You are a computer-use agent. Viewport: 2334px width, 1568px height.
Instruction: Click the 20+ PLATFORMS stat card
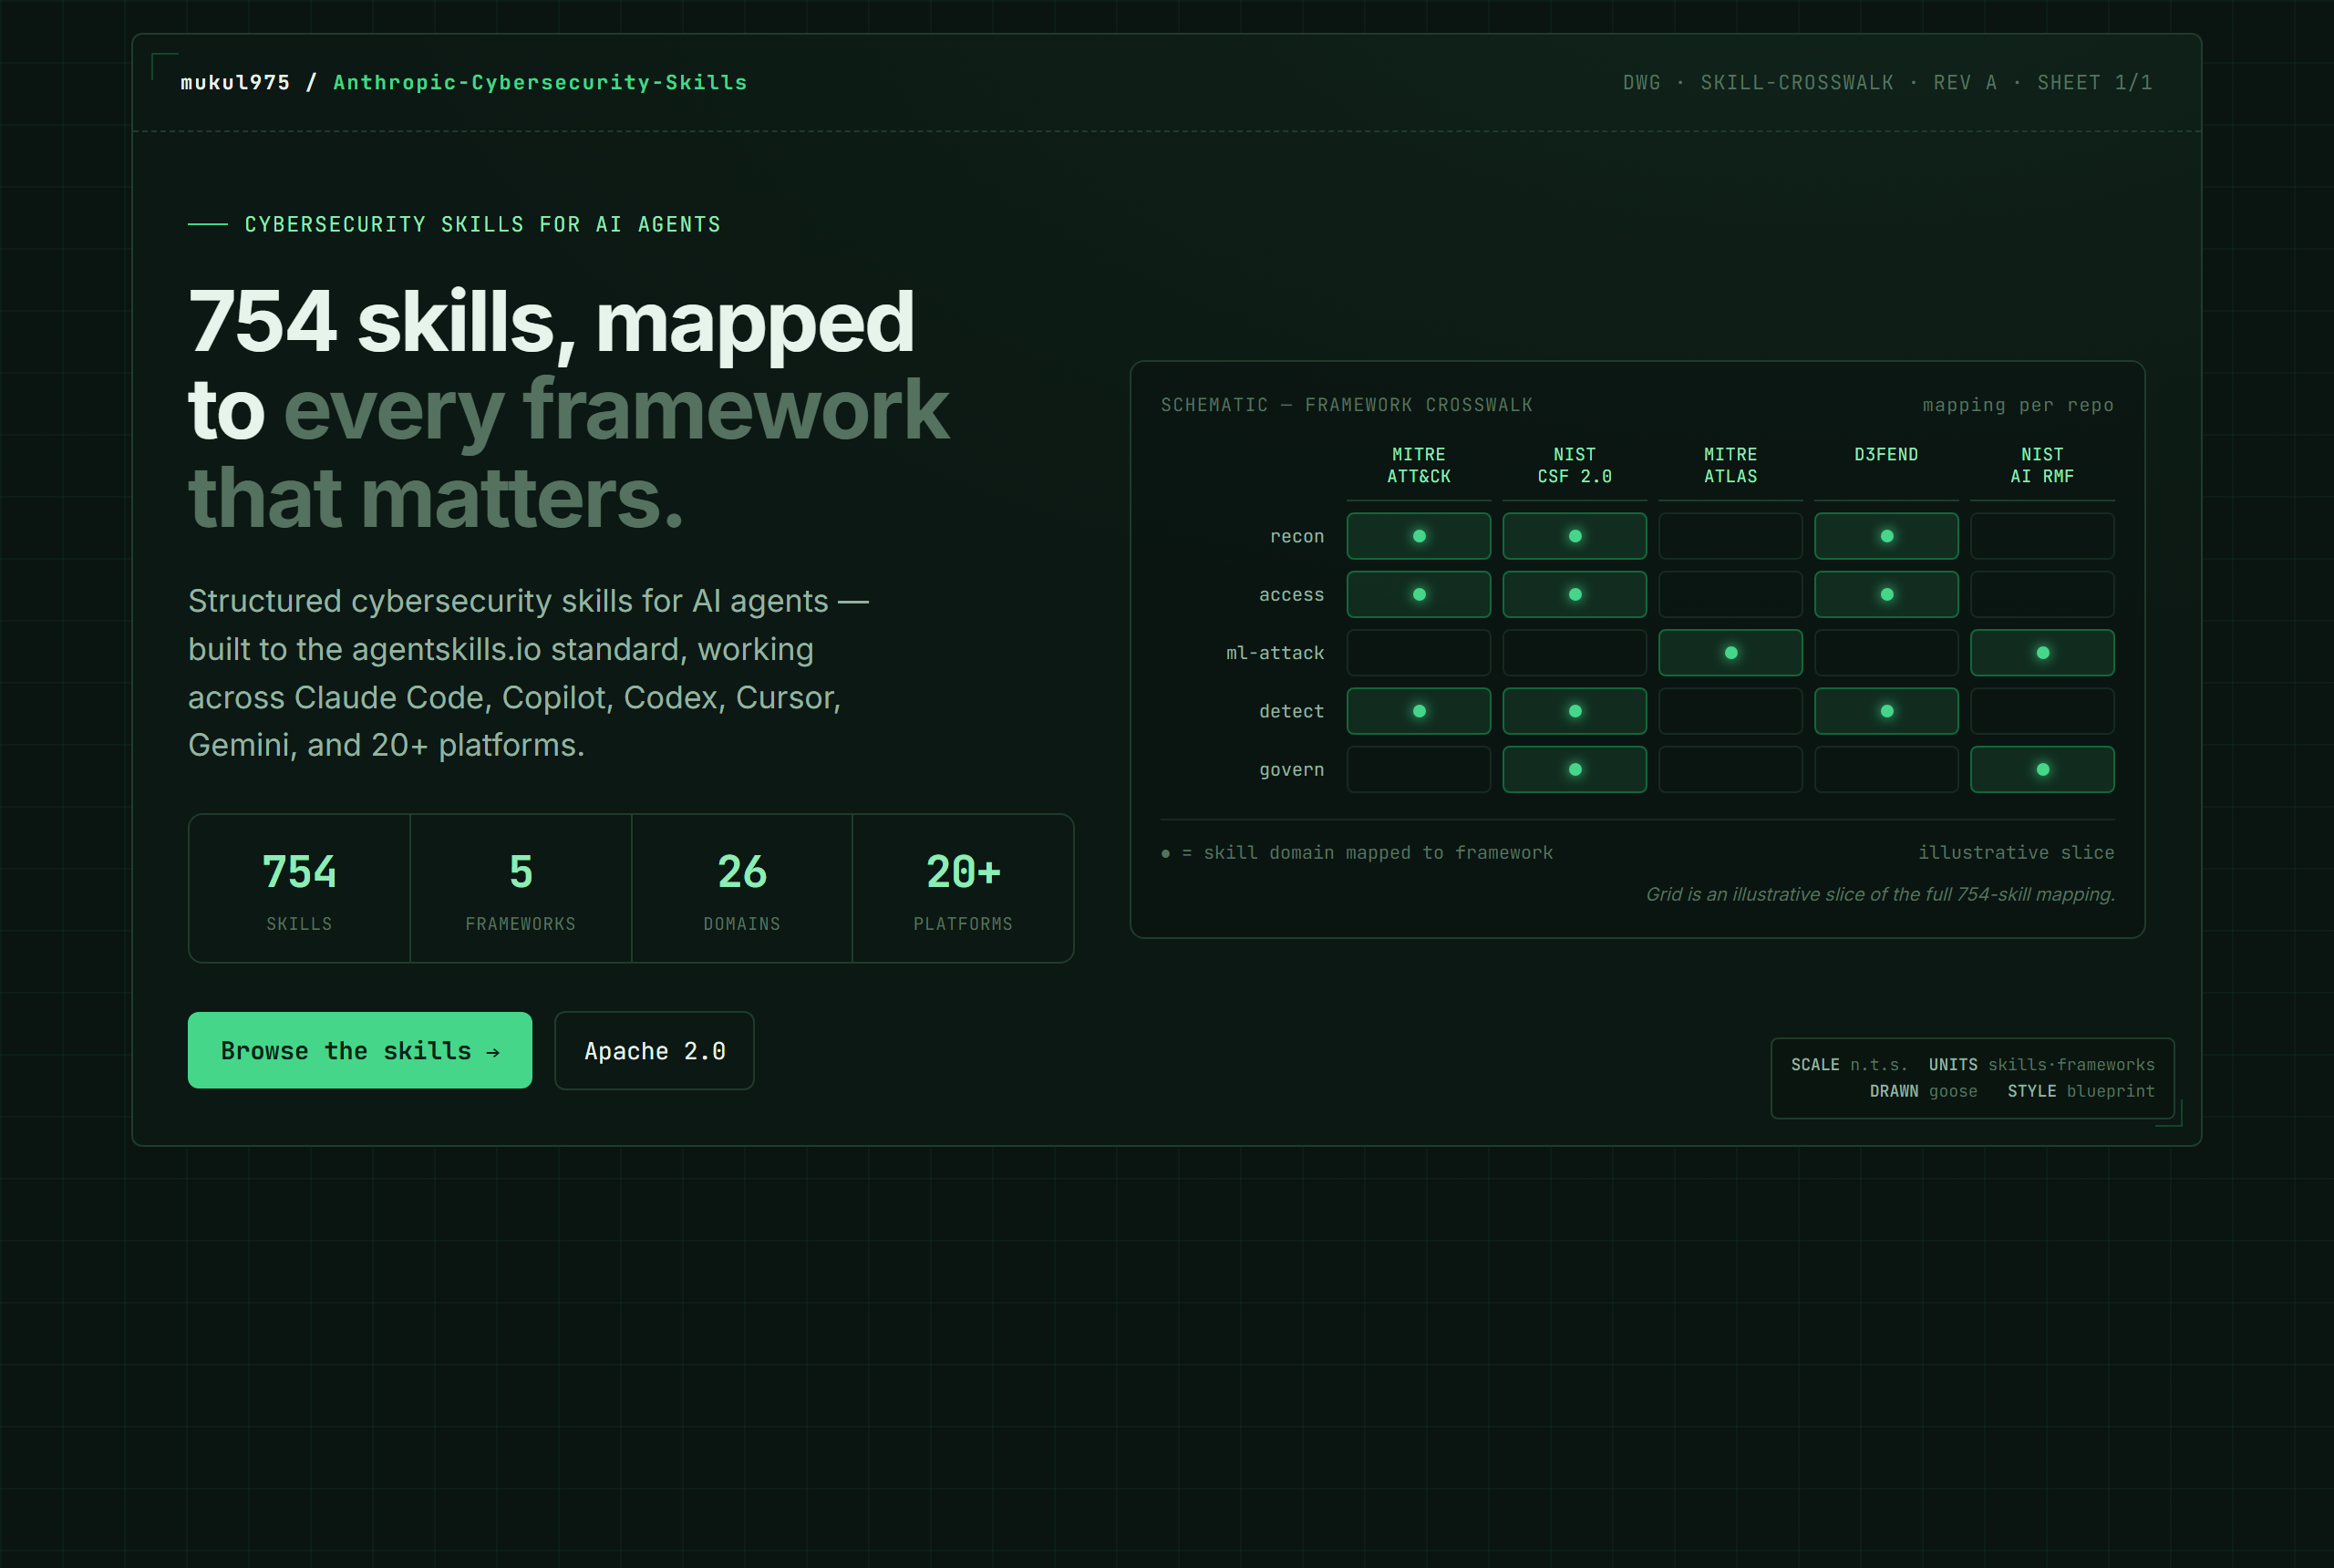[x=963, y=888]
